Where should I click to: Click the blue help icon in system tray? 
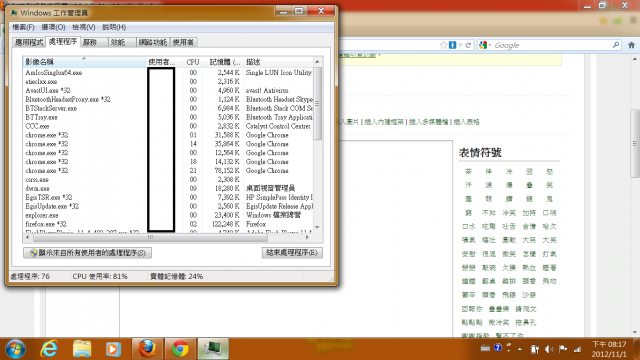498,348
